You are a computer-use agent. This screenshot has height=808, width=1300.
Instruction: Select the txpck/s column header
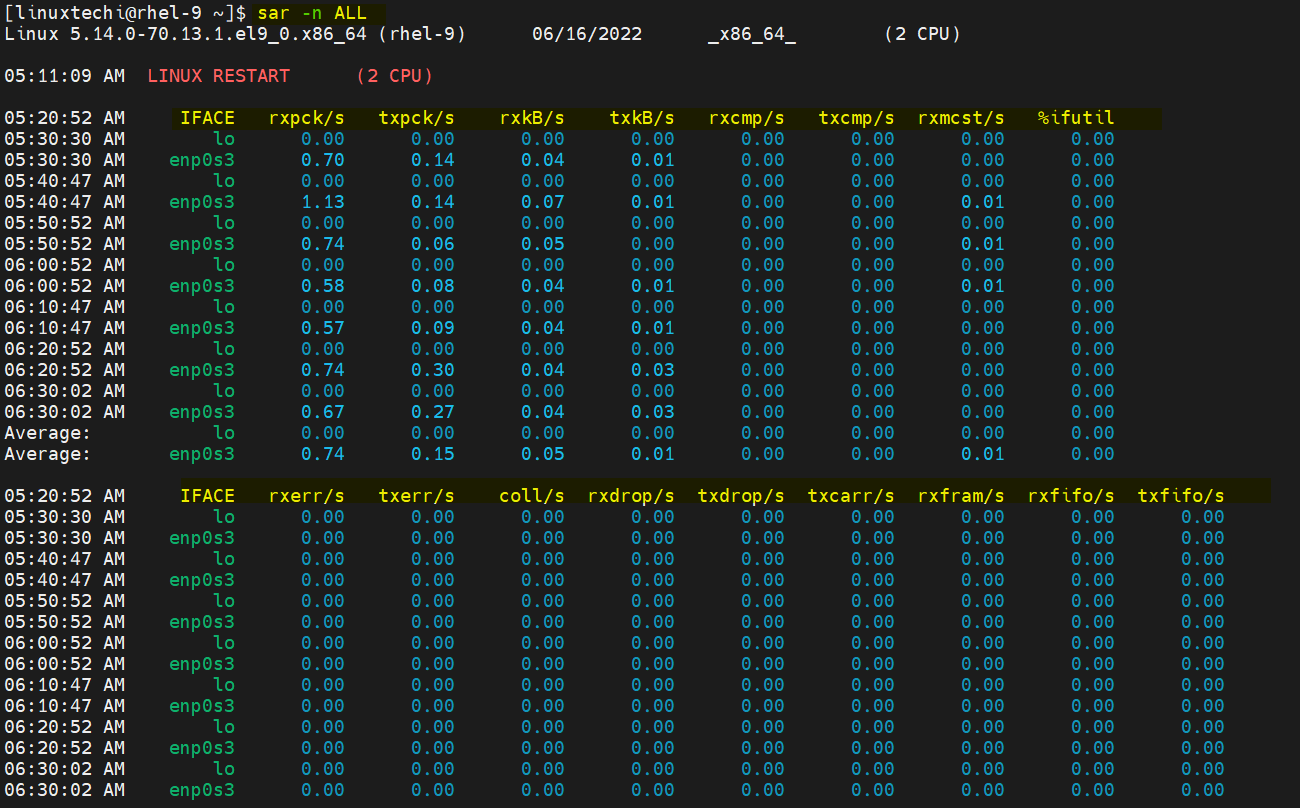click(416, 117)
